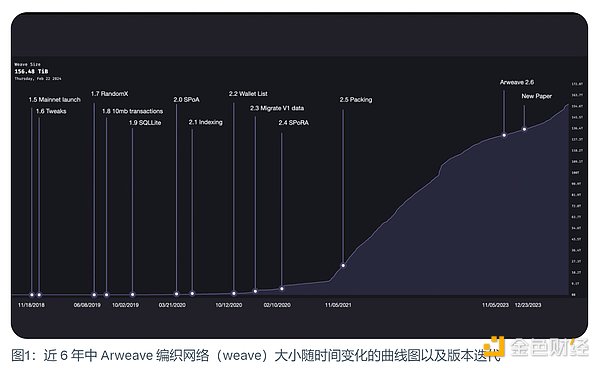The image size is (600, 368).
Task: Click the 1.6 Tweaks marker dot
Action: [x=39, y=295]
